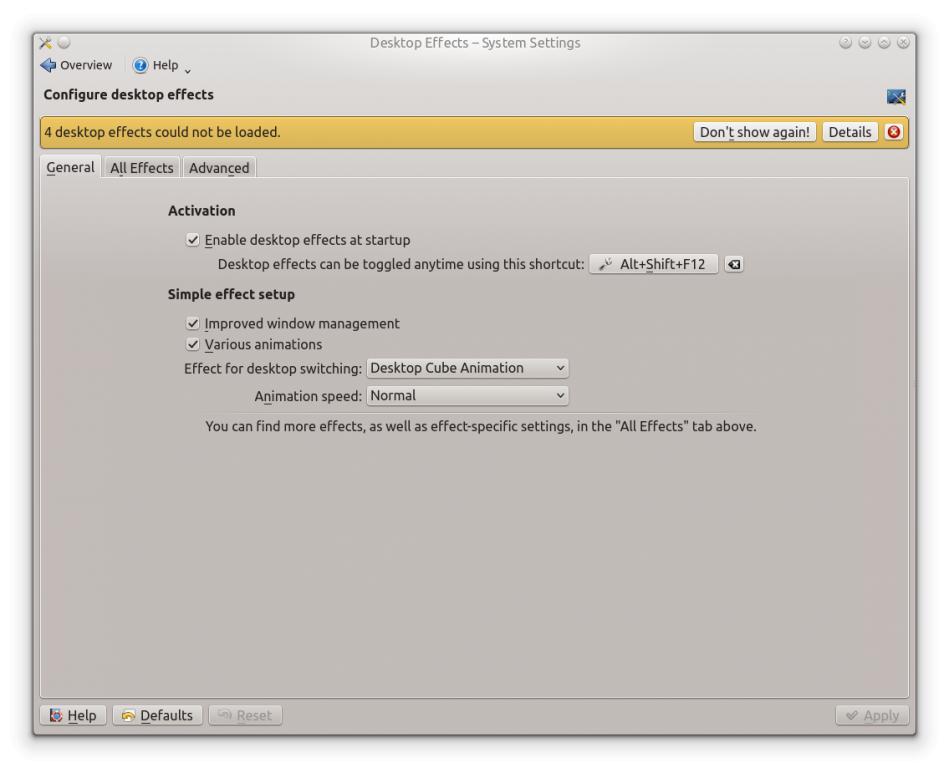This screenshot has width=949, height=768.
Task: Switch to the All Effects tab
Action: click(141, 168)
